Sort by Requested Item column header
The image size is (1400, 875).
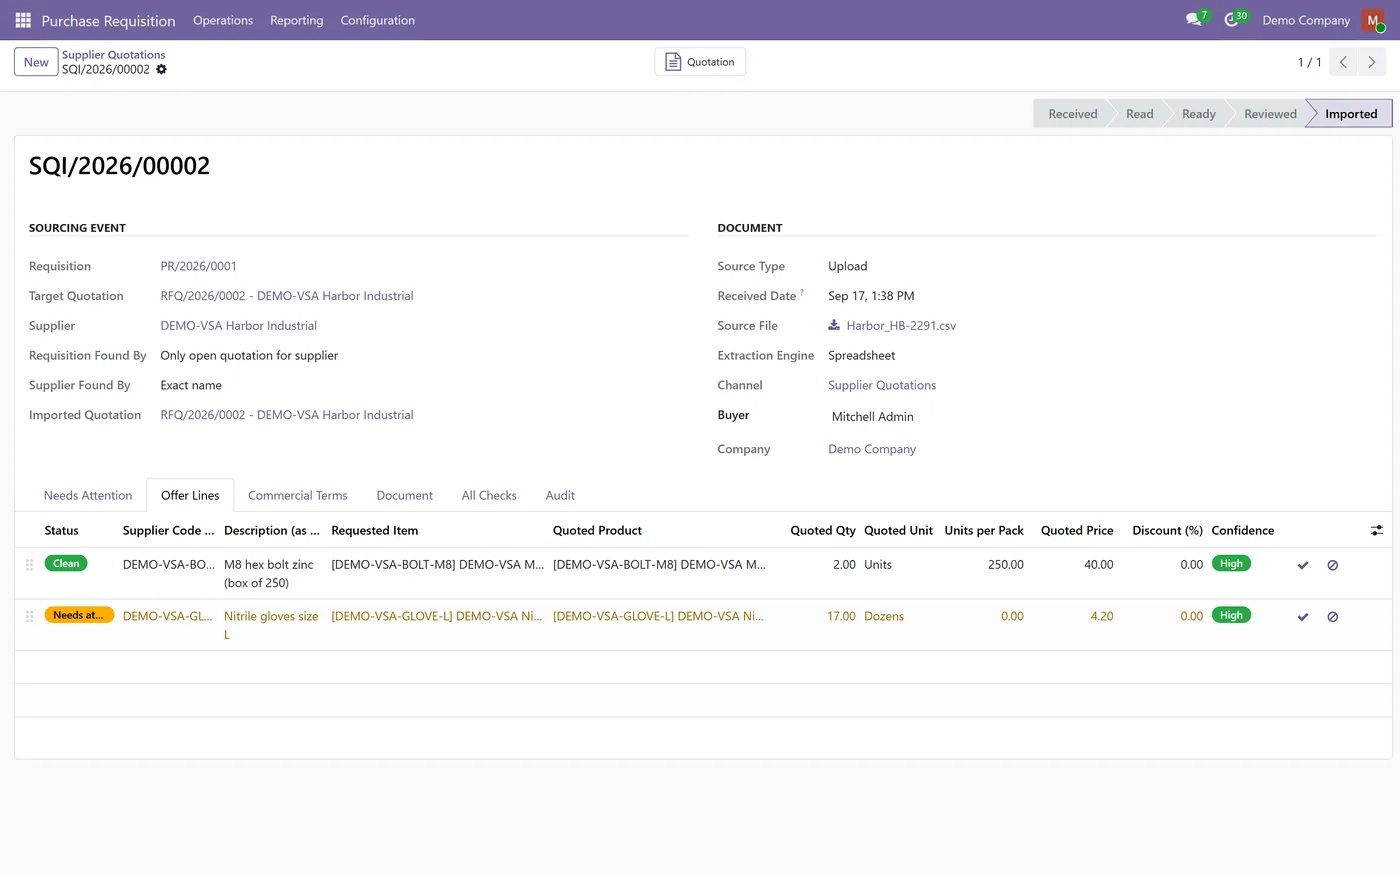tap(375, 531)
